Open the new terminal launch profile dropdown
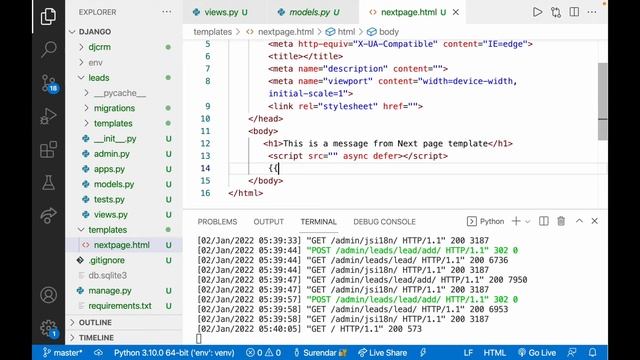 pos(528,221)
